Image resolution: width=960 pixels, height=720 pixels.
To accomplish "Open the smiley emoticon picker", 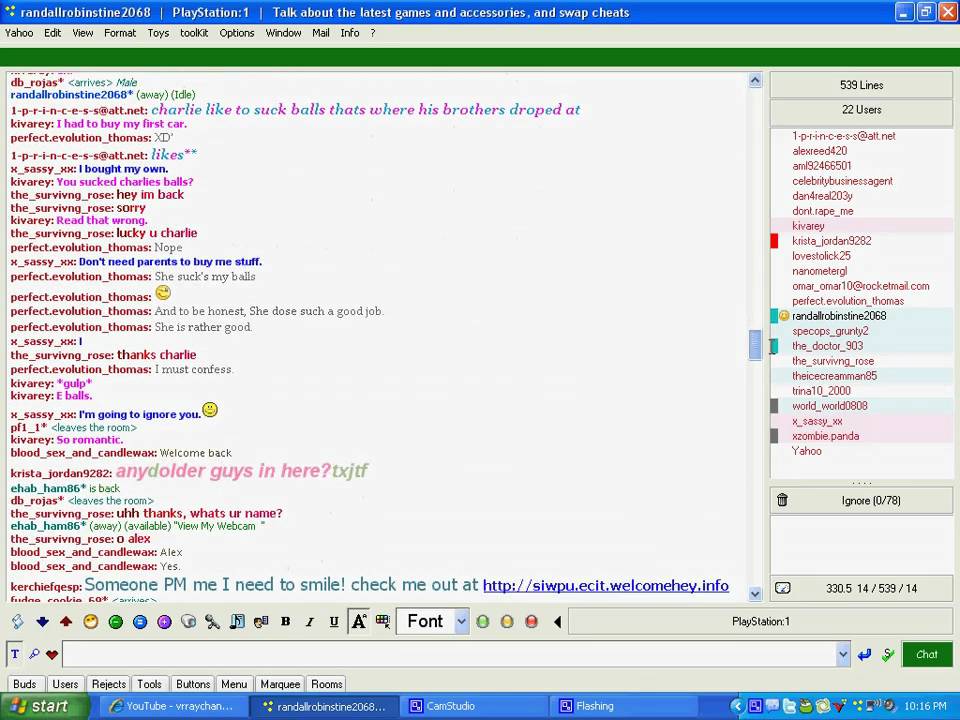I will click(91, 622).
